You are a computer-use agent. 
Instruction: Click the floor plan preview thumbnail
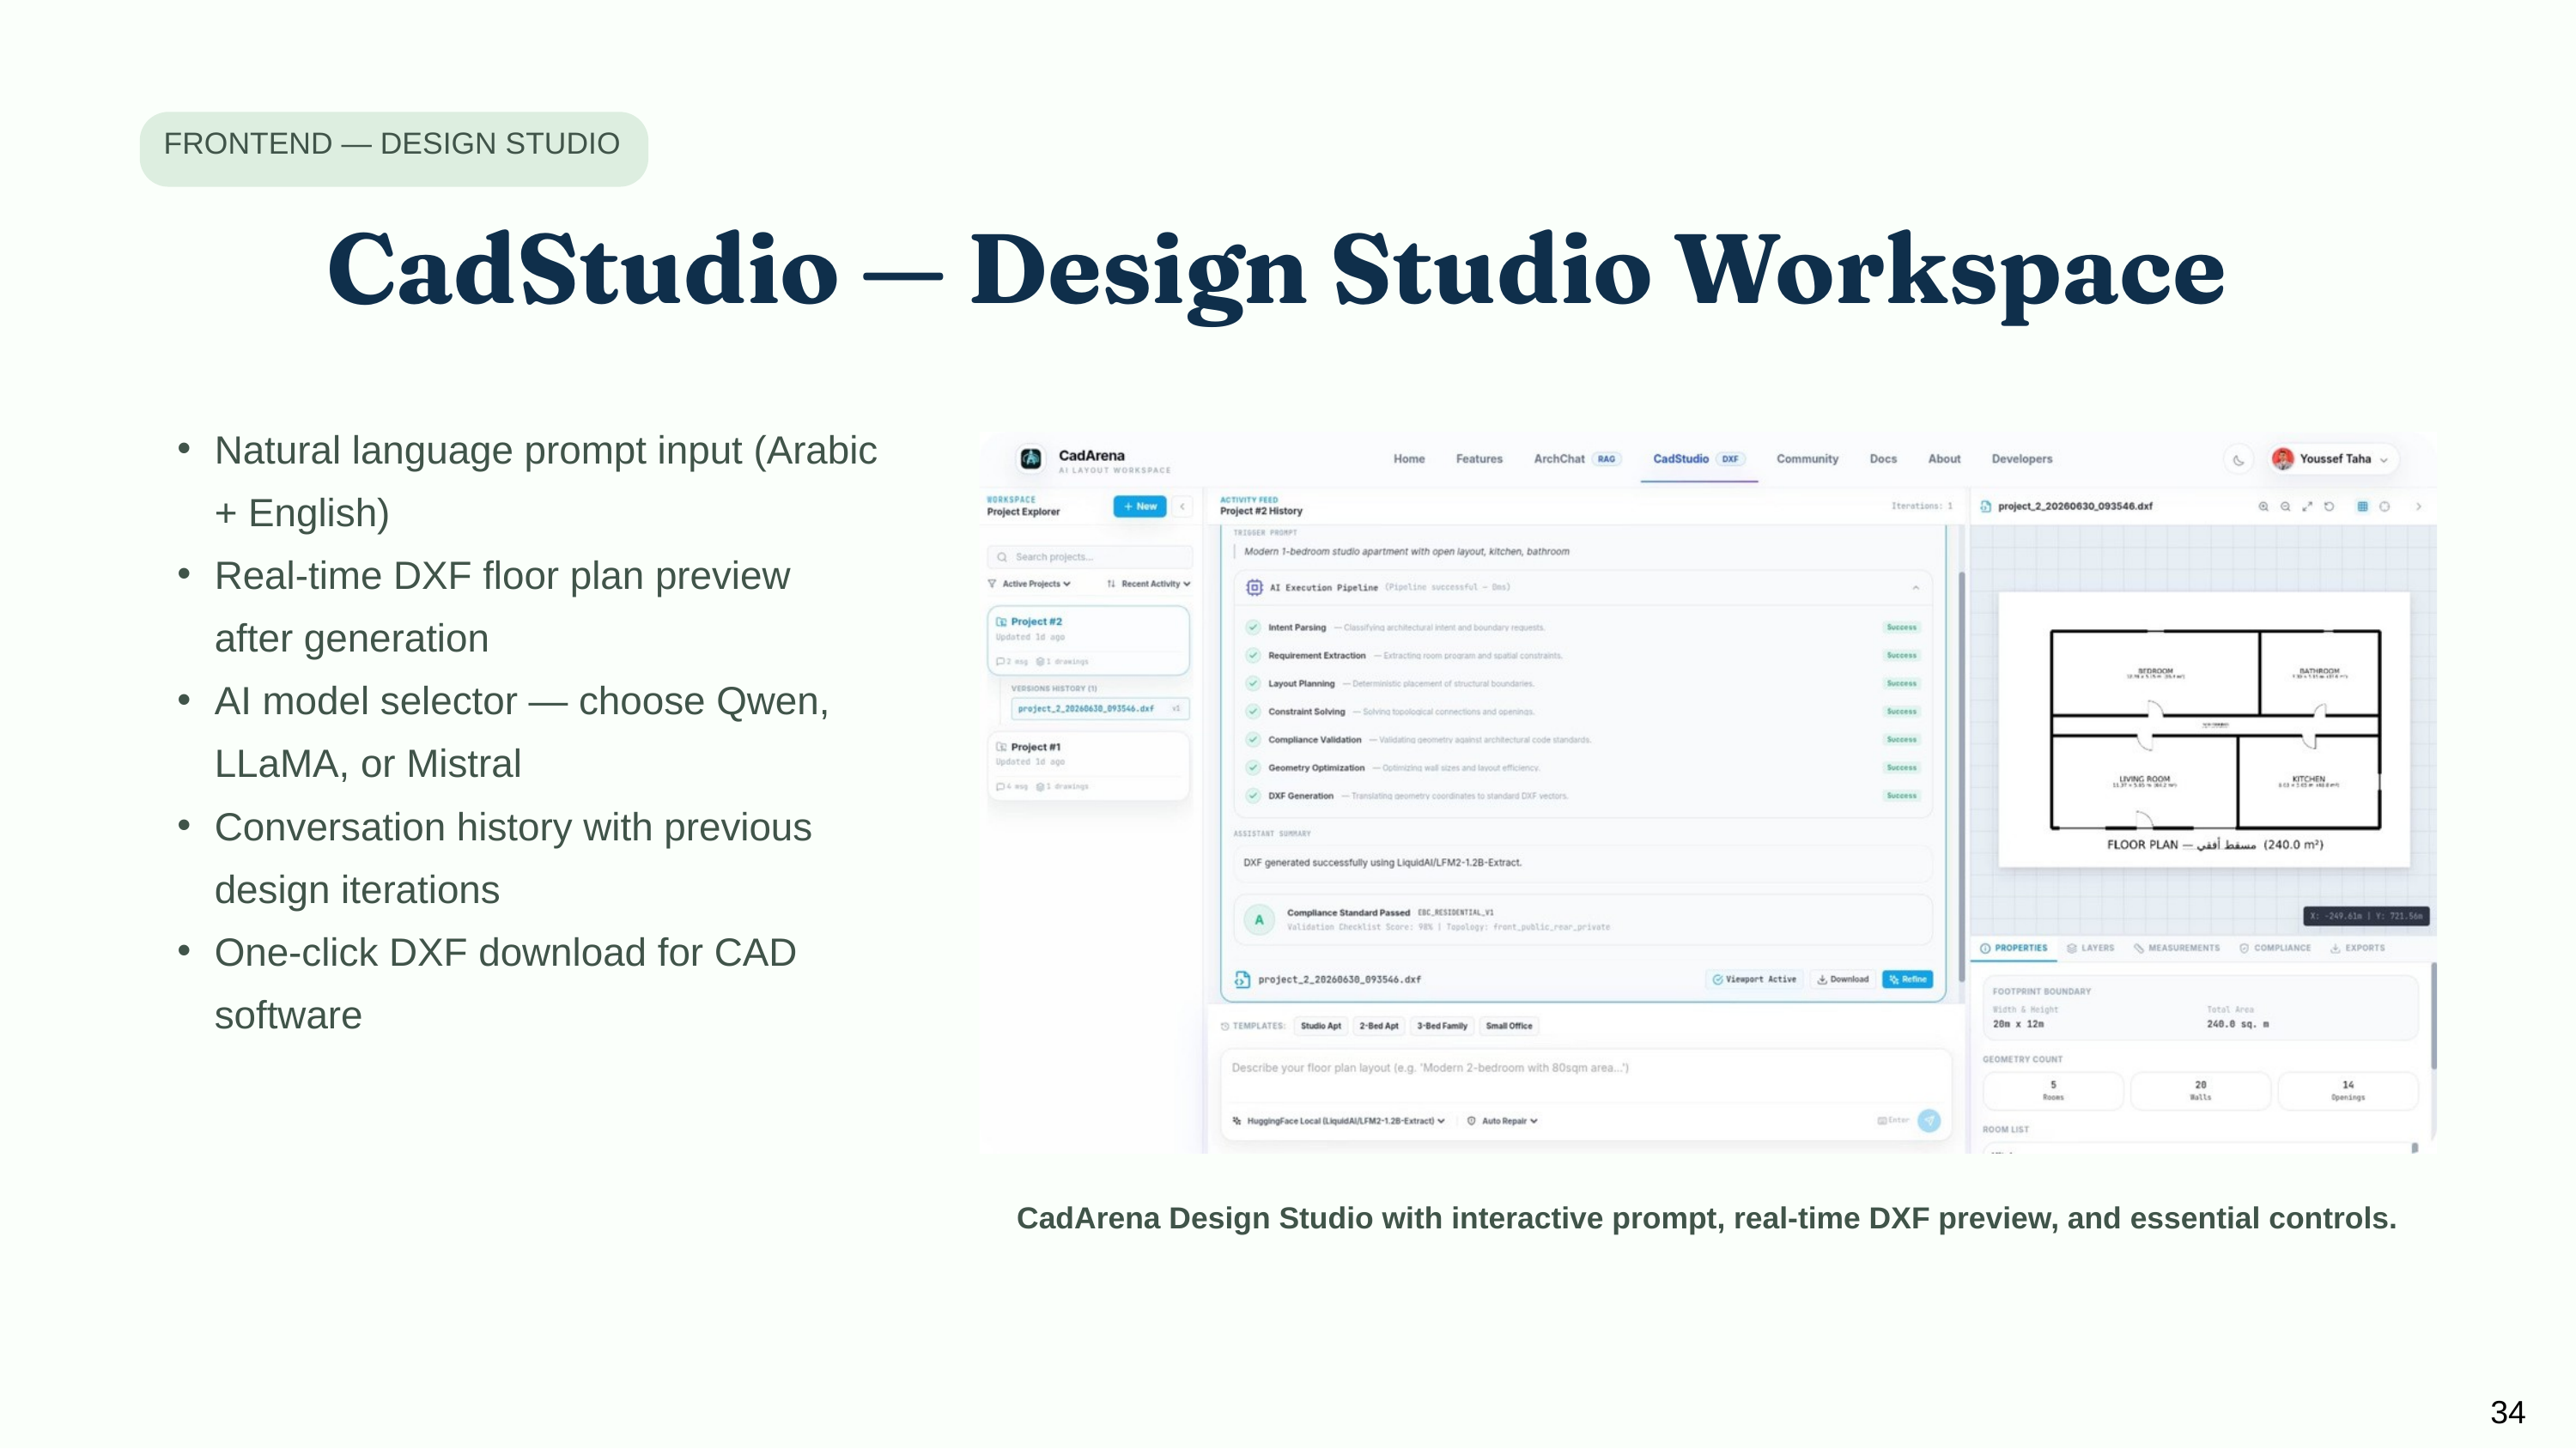click(2204, 730)
